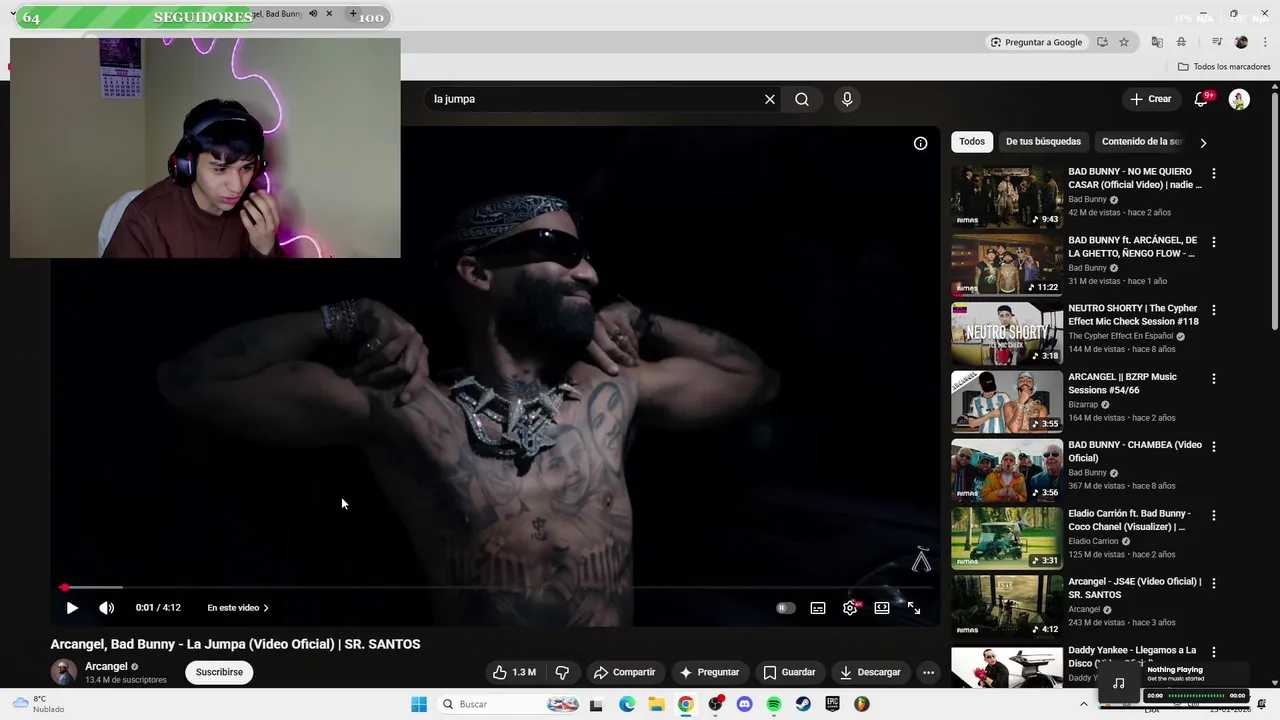Open the video info card icon
Image resolution: width=1280 pixels, height=720 pixels.
920,143
